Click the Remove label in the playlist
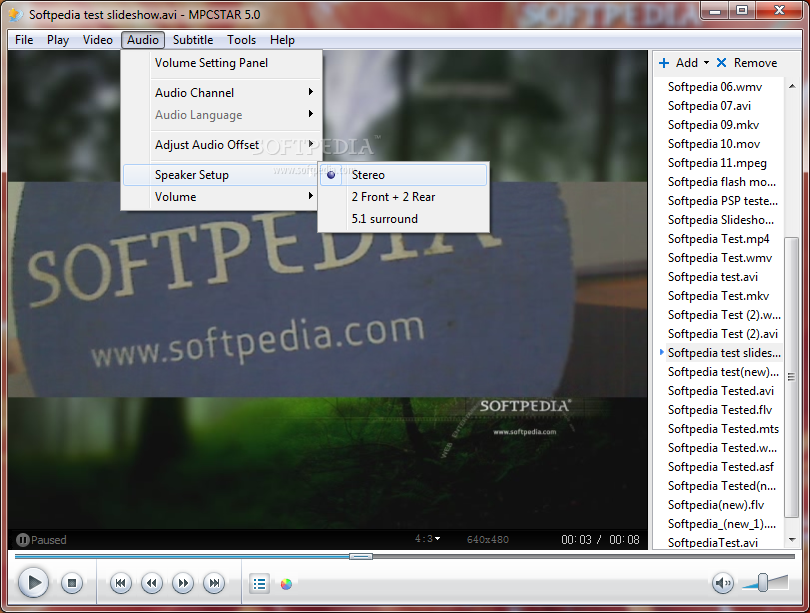The height and width of the screenshot is (613, 810). click(755, 63)
